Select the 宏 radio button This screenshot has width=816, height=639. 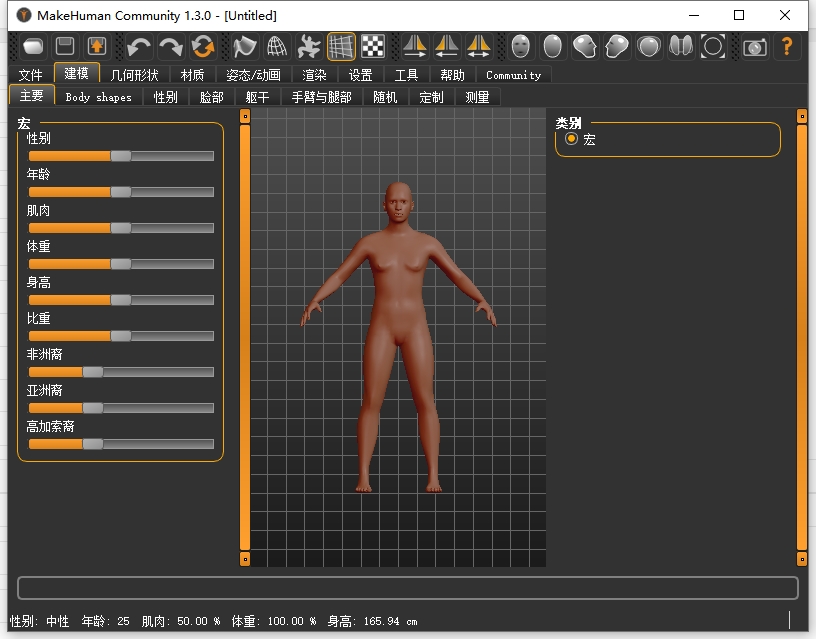coord(572,139)
